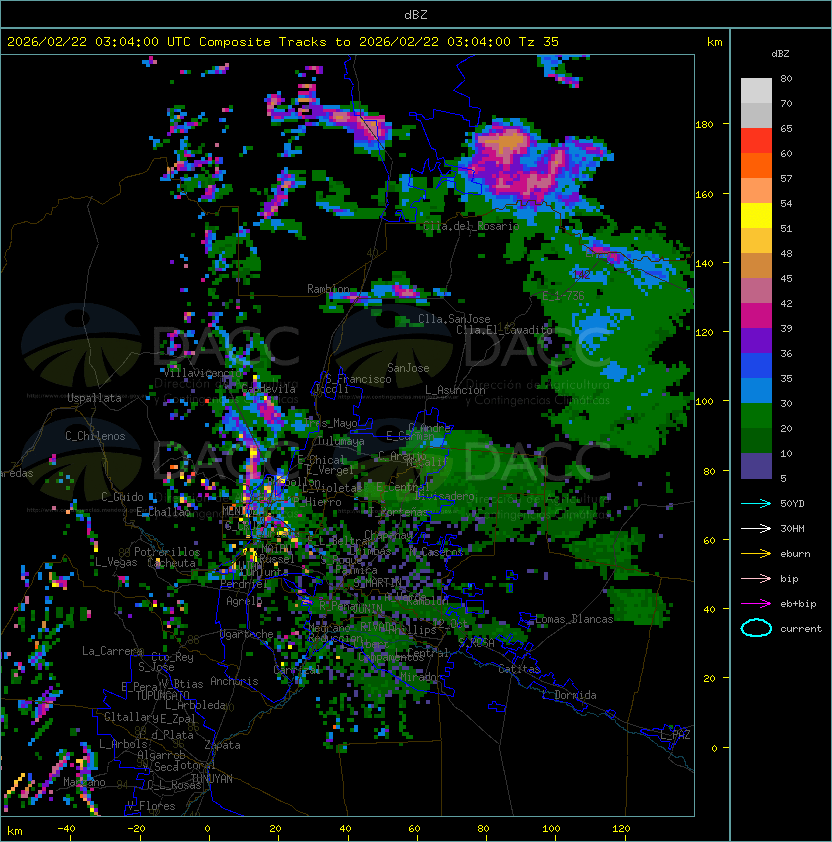Screen dimensions: 832x842
Task: Click the '2026/02/22 03:04:00 UTC' start timestamp
Action: point(99,42)
